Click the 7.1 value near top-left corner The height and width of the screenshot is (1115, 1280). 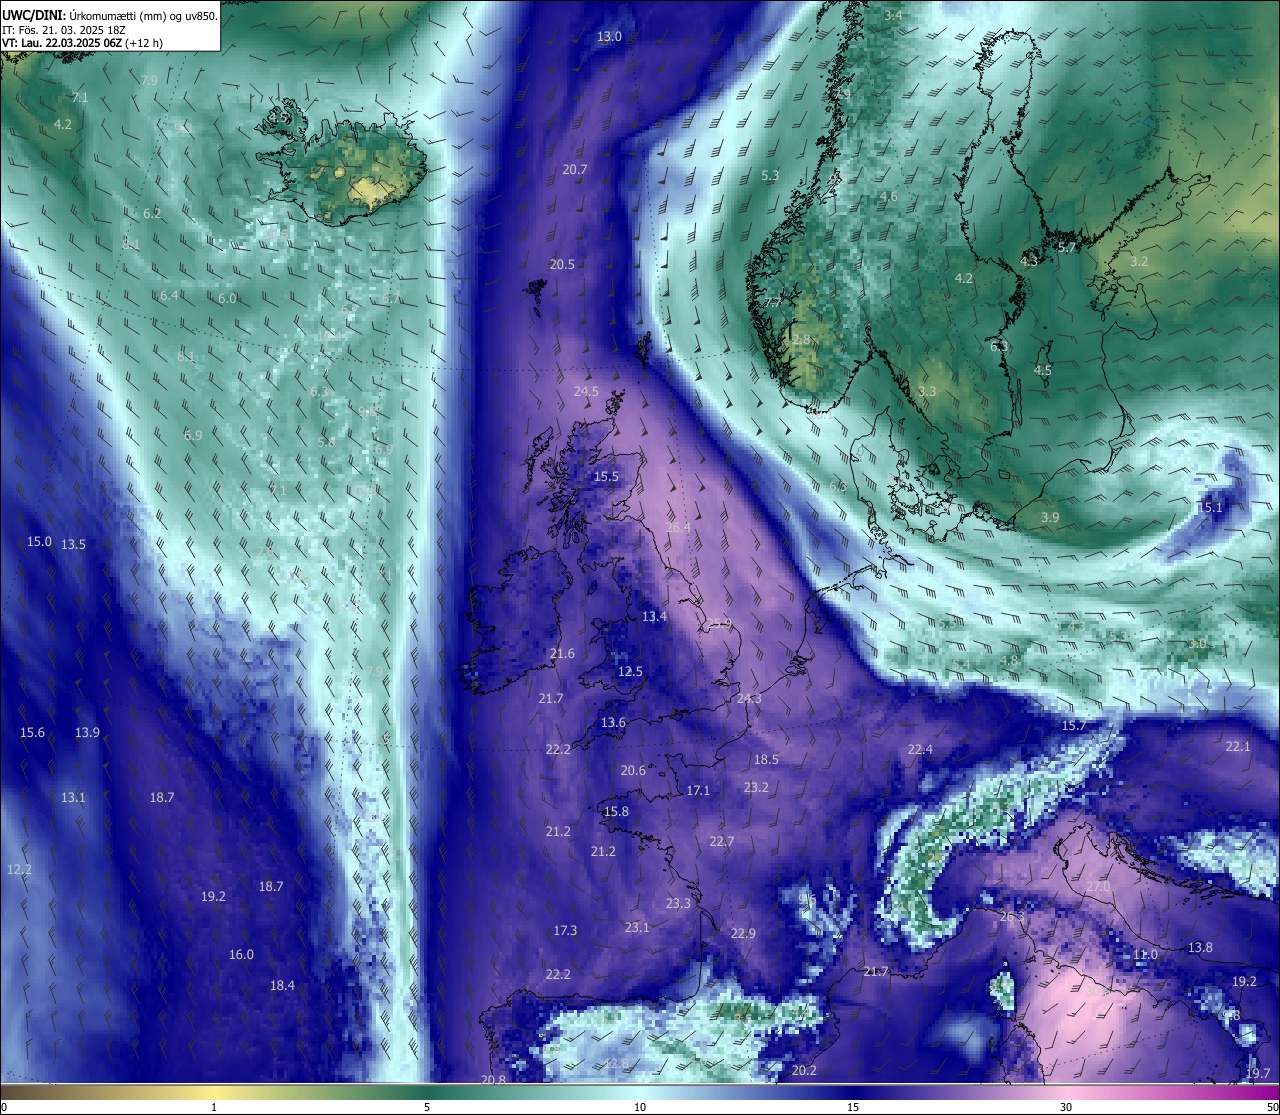pyautogui.click(x=80, y=97)
